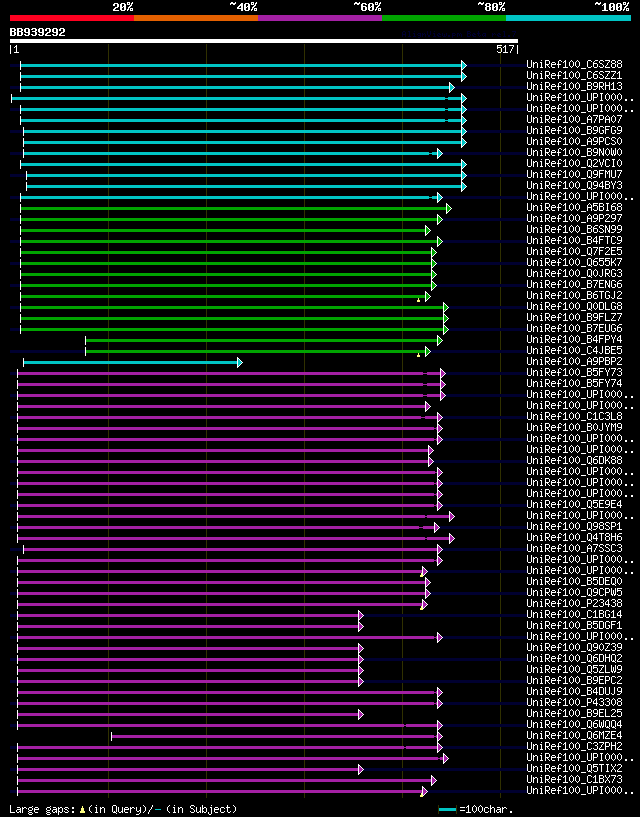Select hit label UniRef100_C1BG14
The width and height of the screenshot is (640, 817).
point(574,614)
